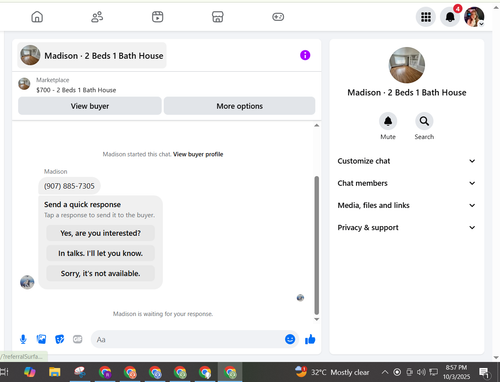Expand the Privacy & support section
This screenshot has width=500, height=382.
407,227
